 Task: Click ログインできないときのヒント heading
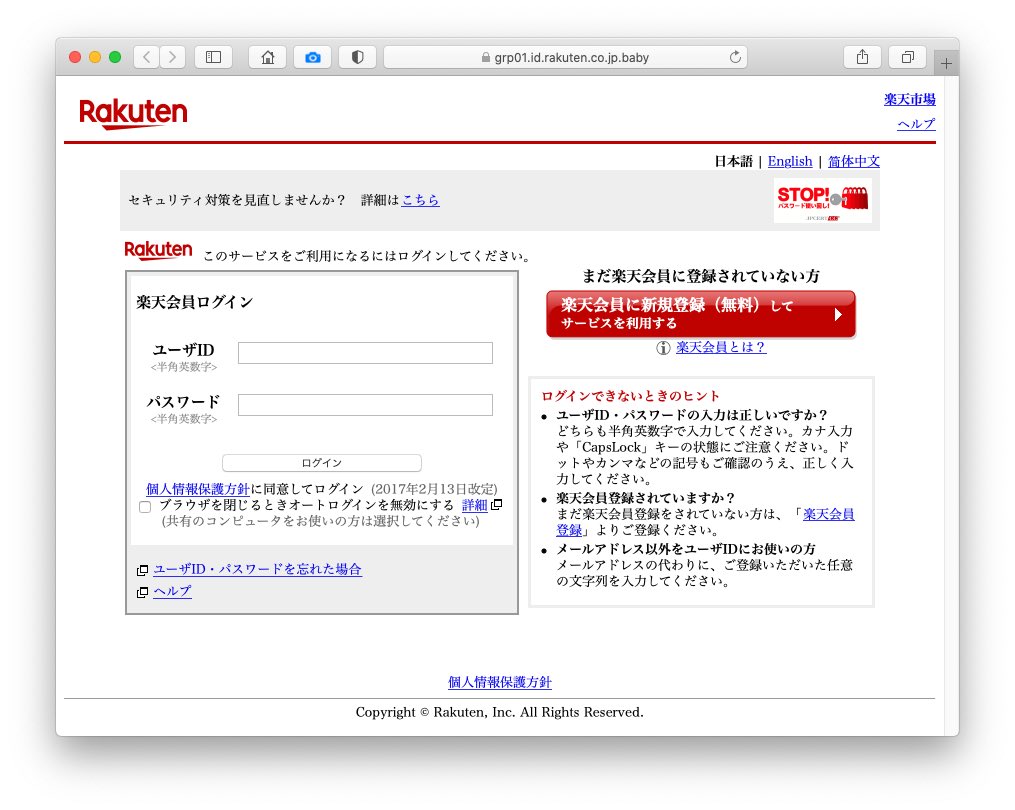coord(630,396)
